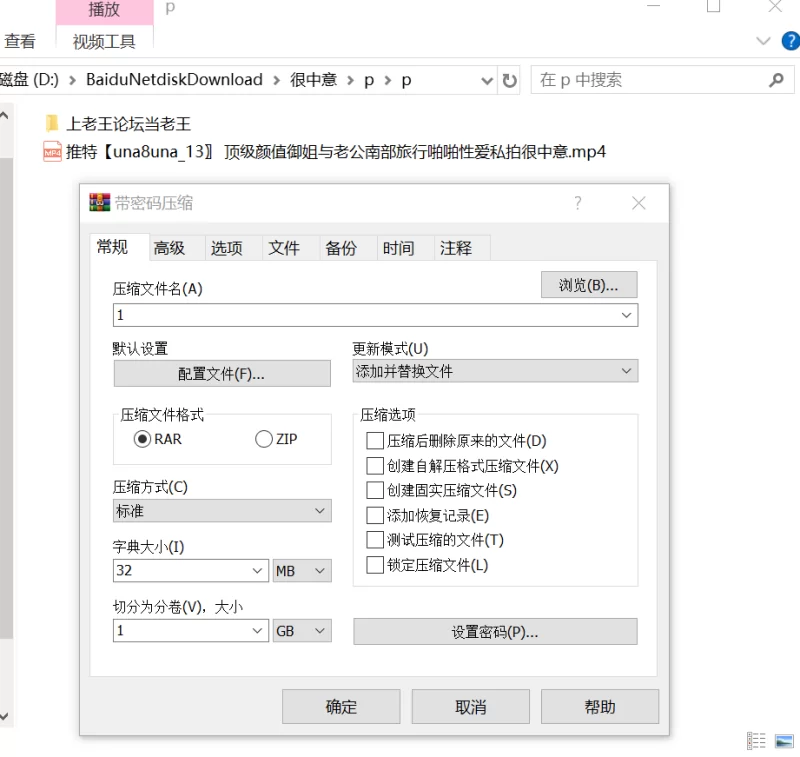Click 配置文件(F)... button
The width and height of the screenshot is (800, 757).
[x=221, y=374]
